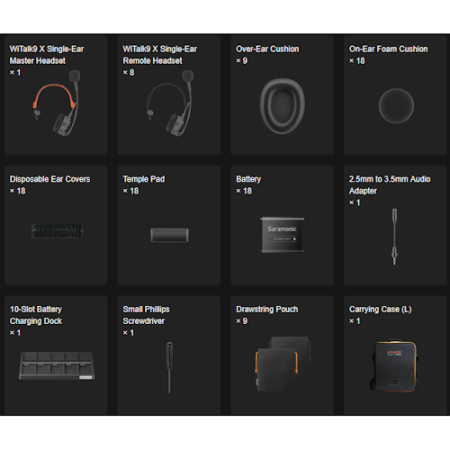Image resolution: width=450 pixels, height=450 pixels.
Task: Click the orange Master Headset image
Action: (56, 103)
